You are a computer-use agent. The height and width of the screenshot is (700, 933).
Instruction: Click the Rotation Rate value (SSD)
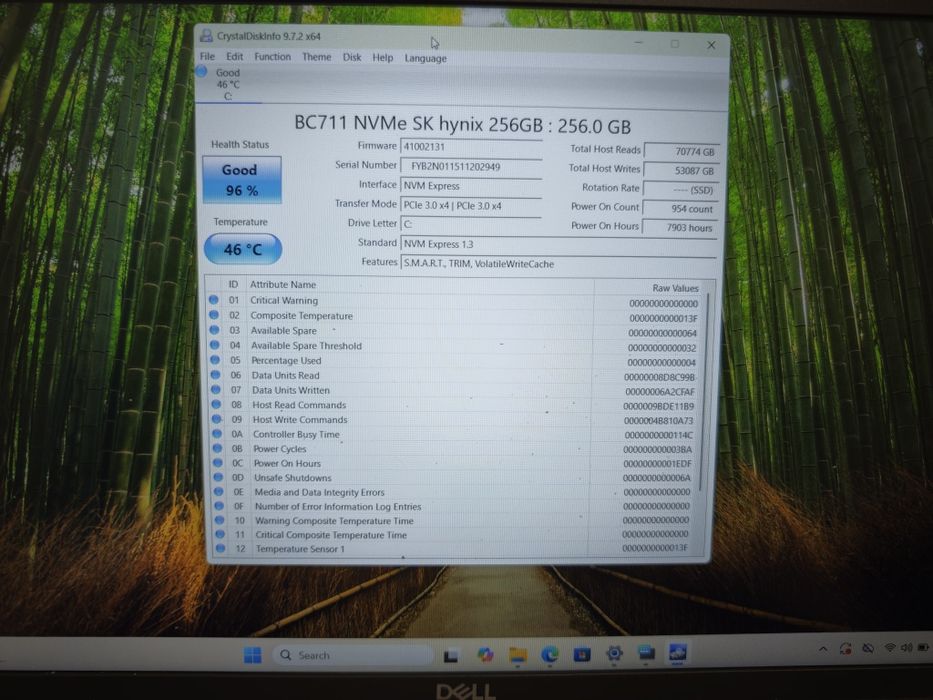tap(681, 190)
